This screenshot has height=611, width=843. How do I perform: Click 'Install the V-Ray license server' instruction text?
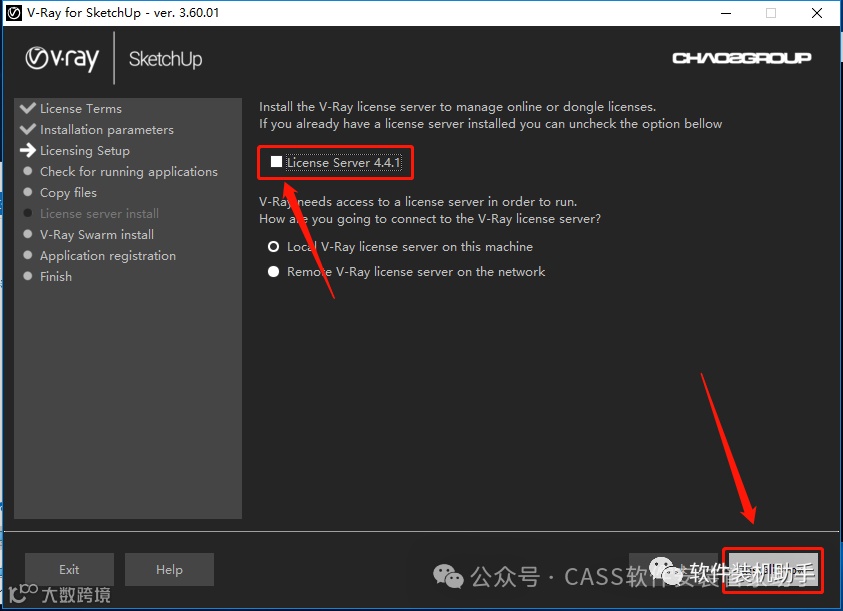458,106
